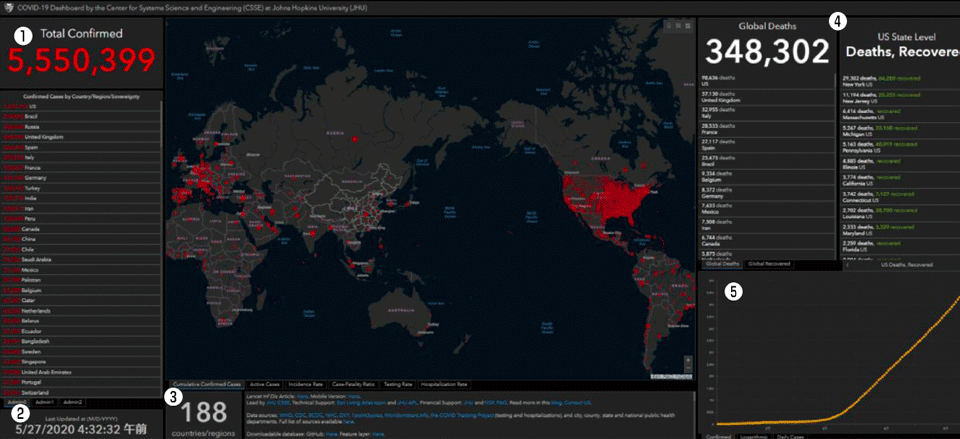
Task: Open the legend list icon on the map
Action: tap(678, 25)
